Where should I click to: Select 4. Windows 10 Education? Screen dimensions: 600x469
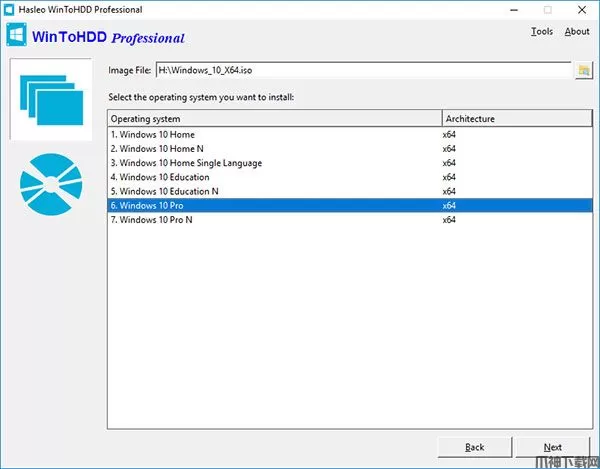[350, 177]
